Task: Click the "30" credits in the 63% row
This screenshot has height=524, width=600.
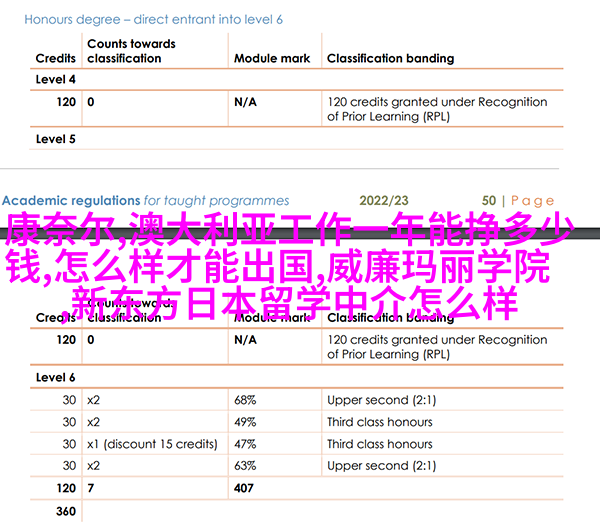Action: pos(69,466)
